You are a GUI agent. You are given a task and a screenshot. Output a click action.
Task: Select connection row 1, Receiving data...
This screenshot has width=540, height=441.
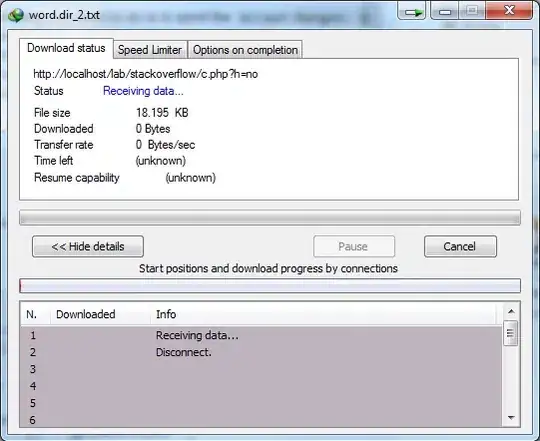coord(261,335)
